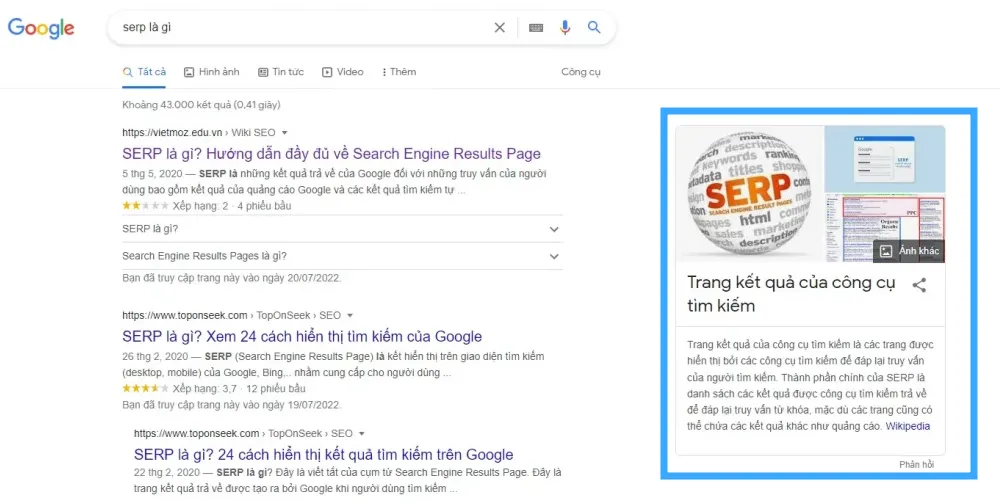Open the dropdown arrow beside vietmoz.edu.vn URL
This screenshot has width=1000, height=503.
[x=285, y=132]
